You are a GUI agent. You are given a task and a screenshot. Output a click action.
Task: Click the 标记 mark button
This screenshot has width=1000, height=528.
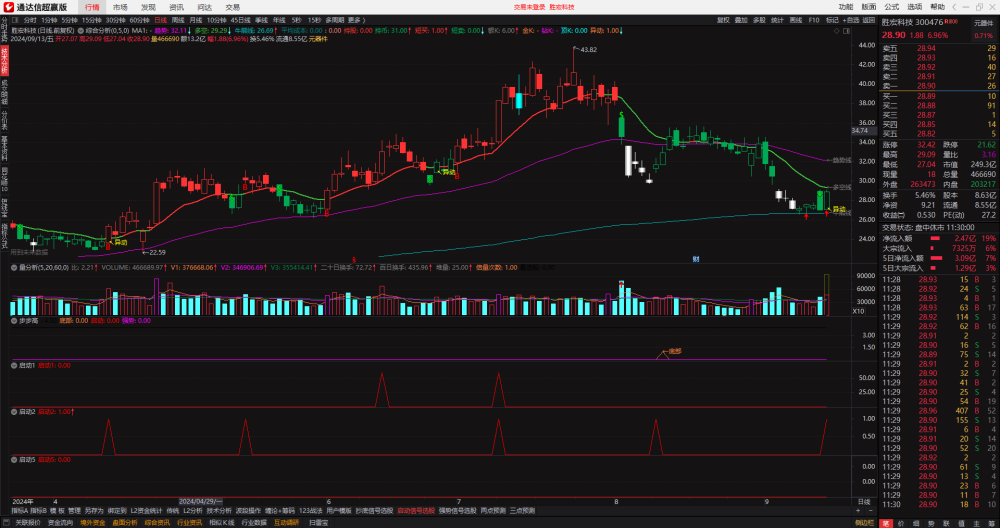(832, 20)
